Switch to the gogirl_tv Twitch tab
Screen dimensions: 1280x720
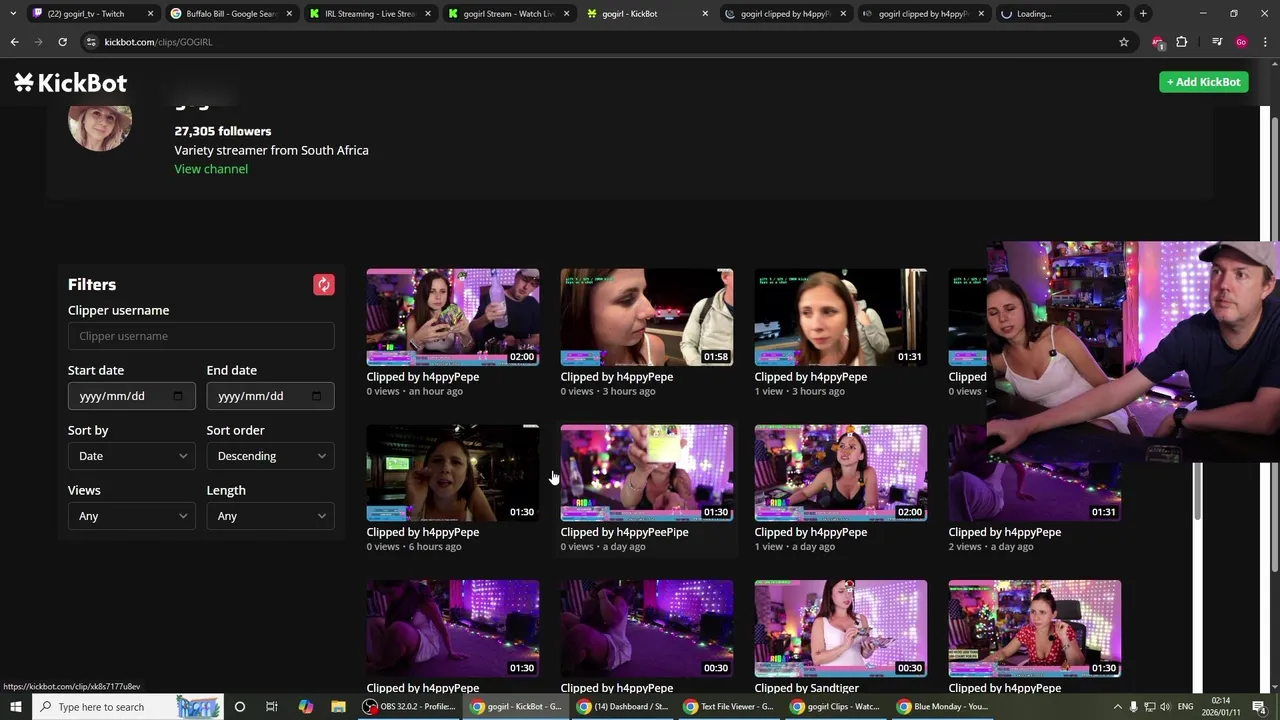[x=92, y=14]
